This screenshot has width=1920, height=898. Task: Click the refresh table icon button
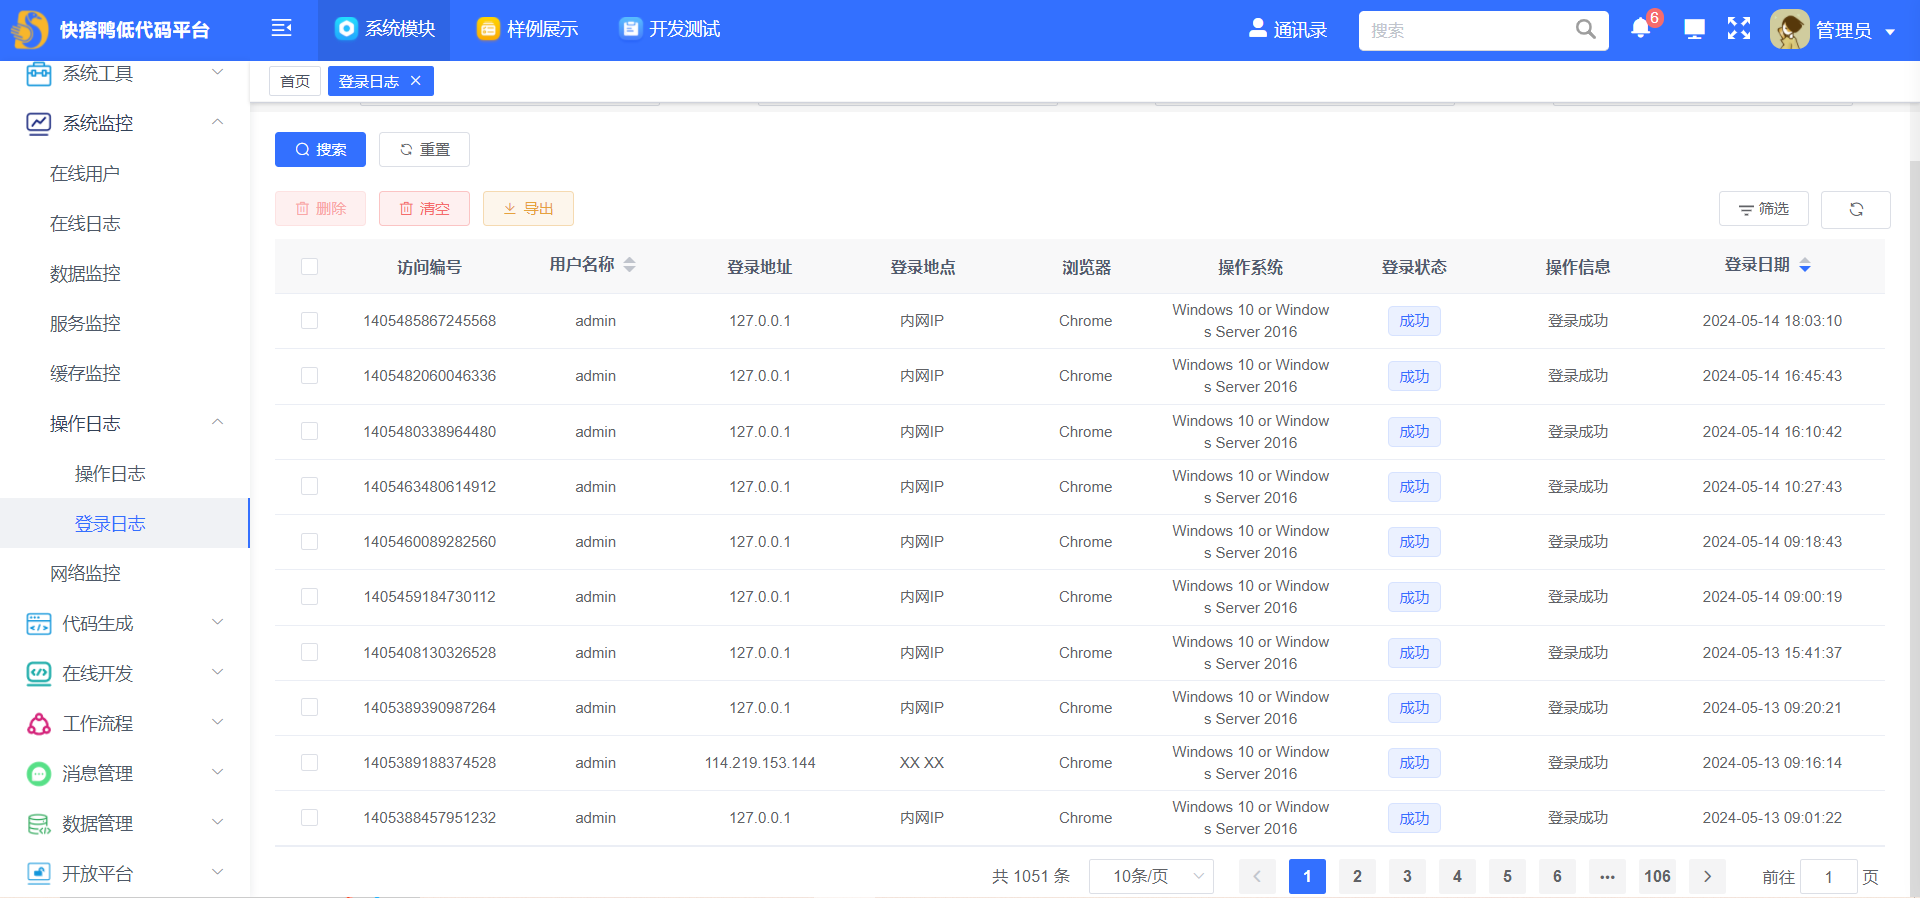click(1856, 209)
